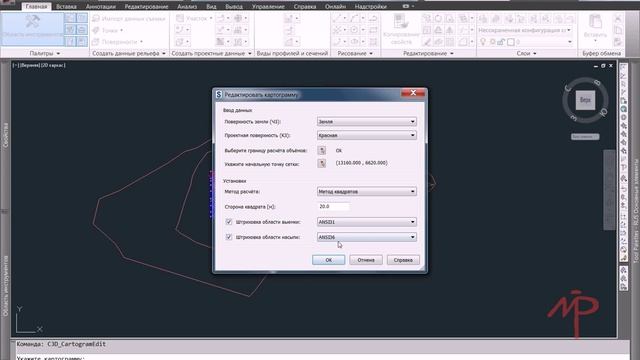
Task: Open the Проектная поверхность dropdown
Action: [367, 135]
